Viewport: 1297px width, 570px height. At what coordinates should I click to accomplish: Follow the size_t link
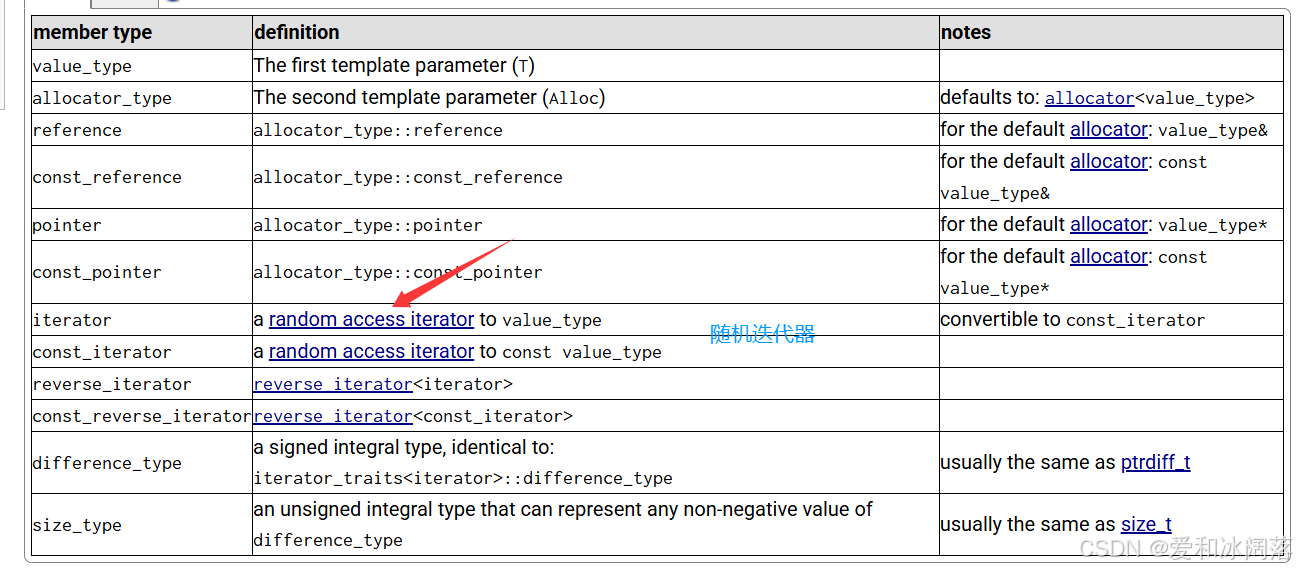[1146, 524]
